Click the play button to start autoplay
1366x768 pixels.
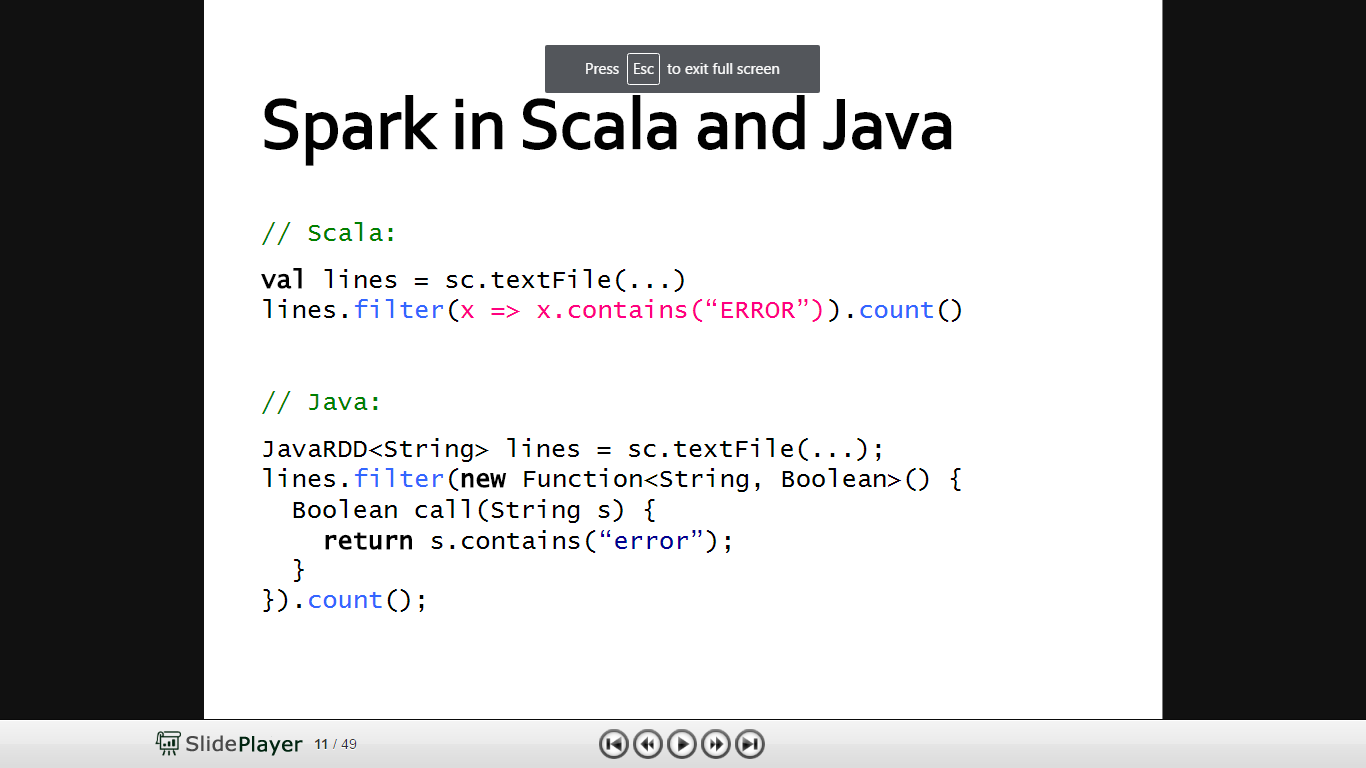click(682, 744)
